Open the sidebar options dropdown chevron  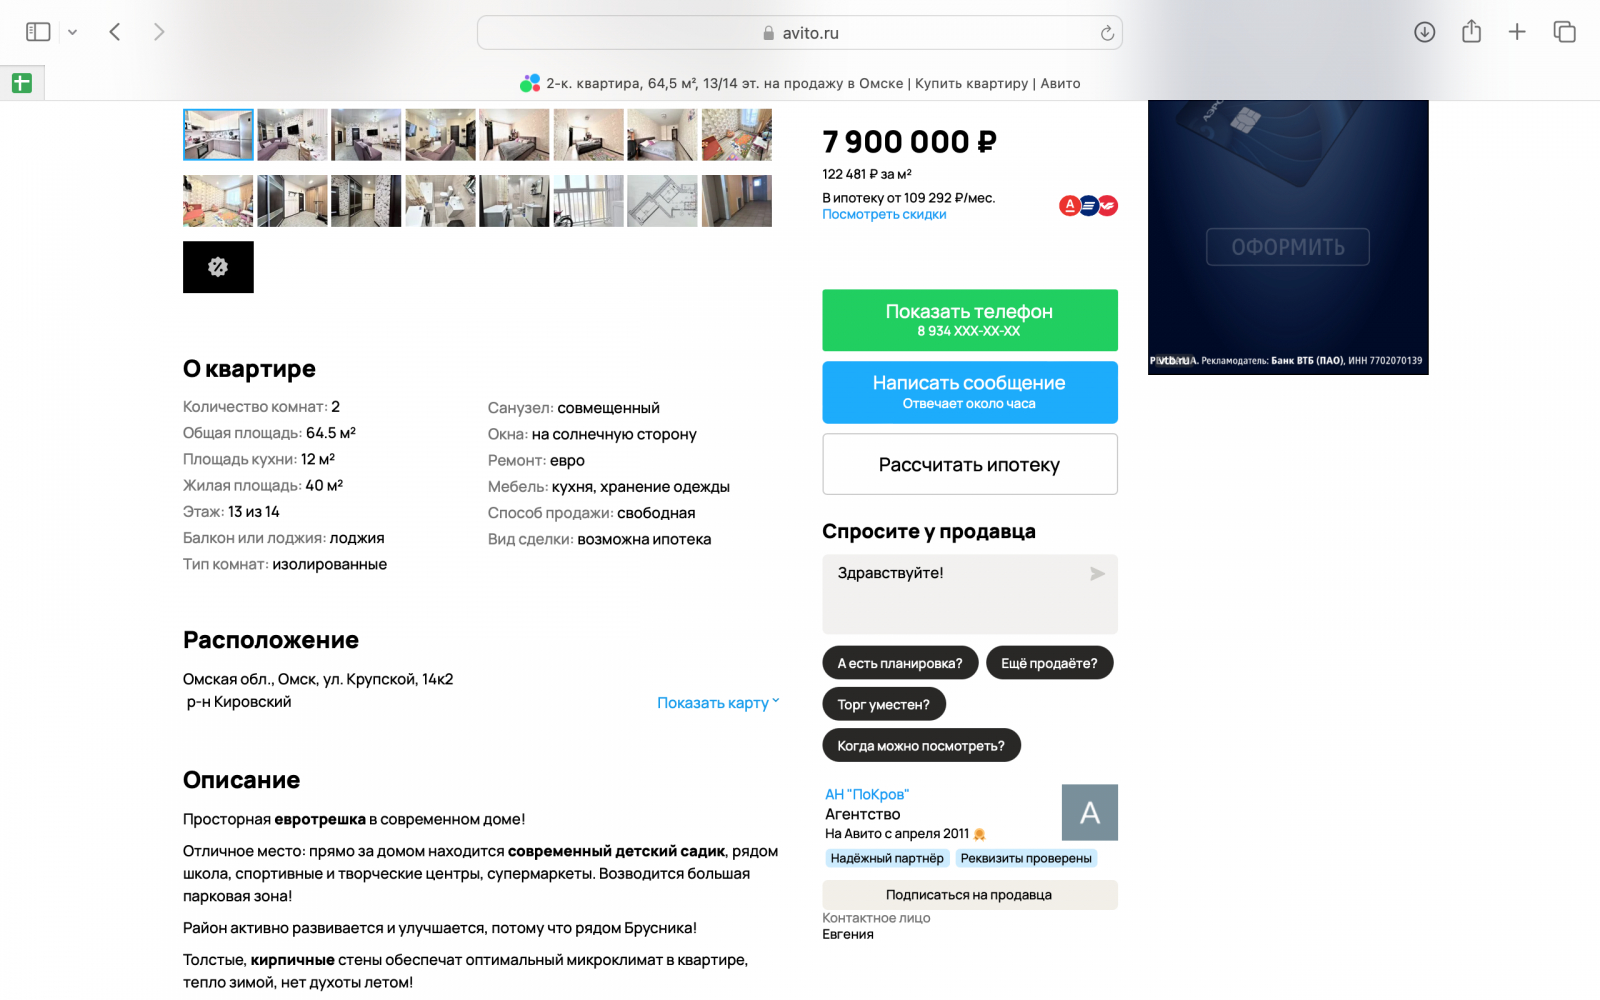(x=72, y=32)
